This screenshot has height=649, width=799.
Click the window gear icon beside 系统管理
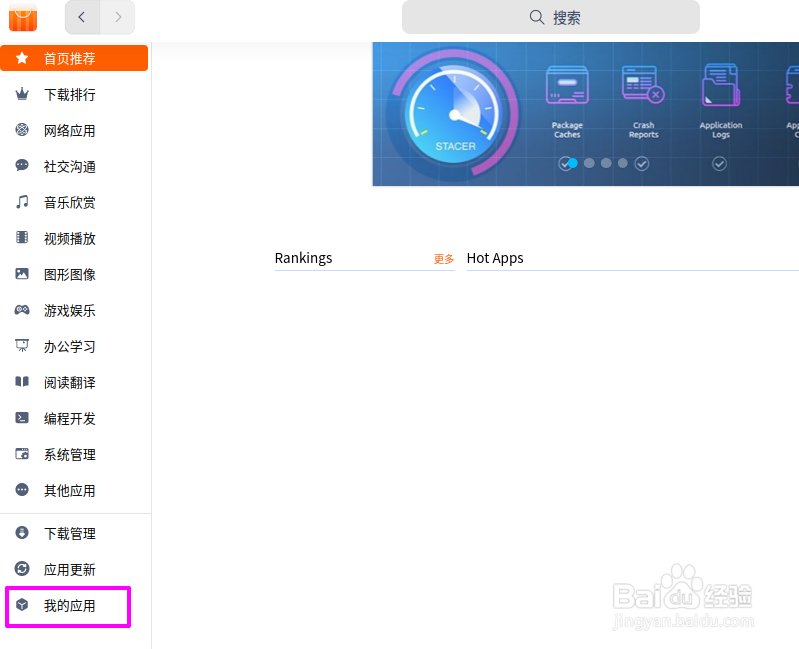point(22,453)
